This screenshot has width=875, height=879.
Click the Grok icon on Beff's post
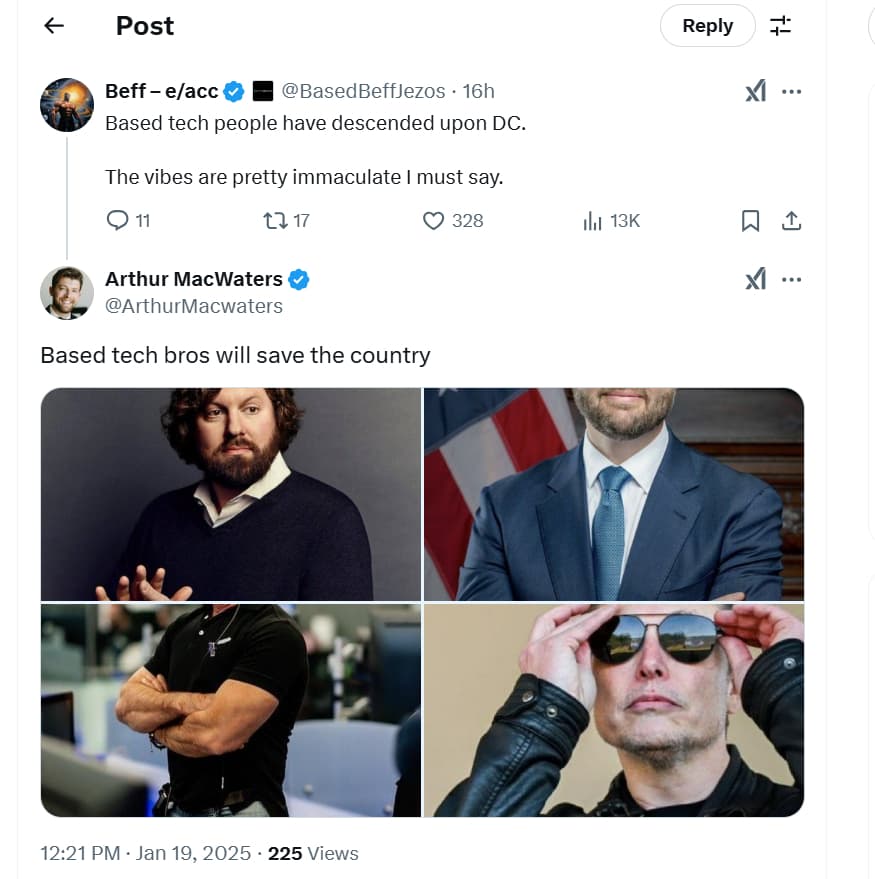pos(756,90)
